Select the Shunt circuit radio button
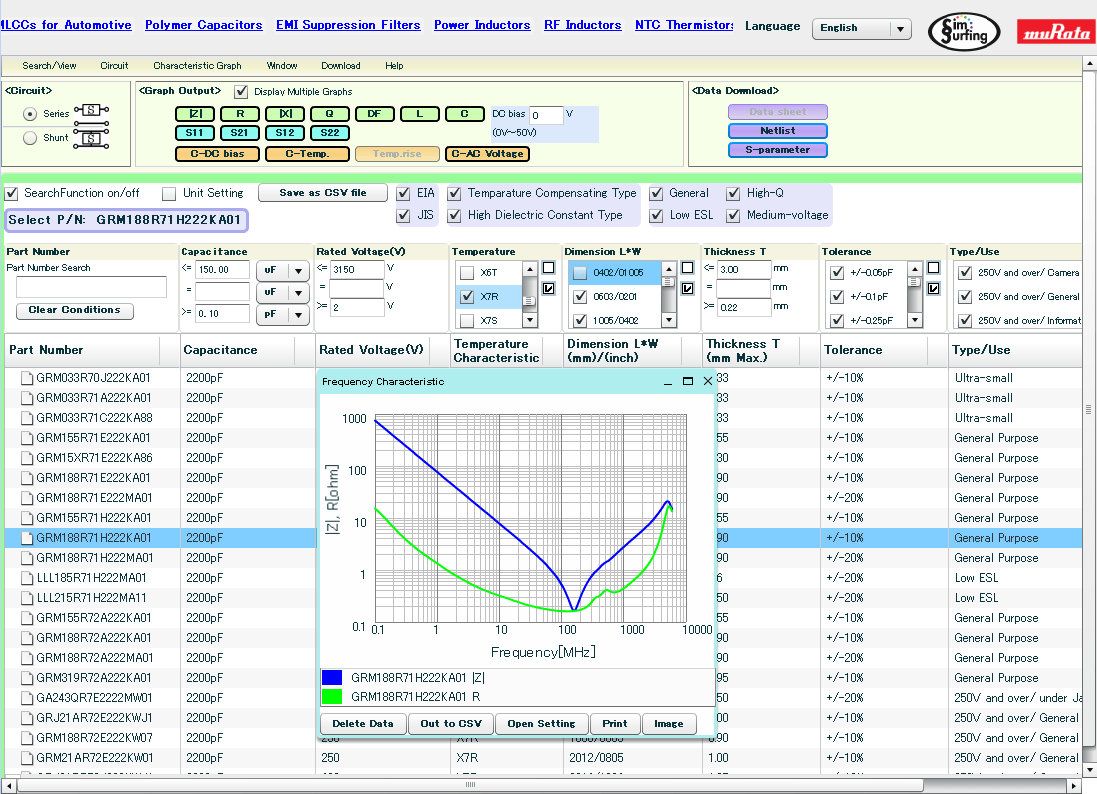Viewport: 1097px width, 794px height. [x=31, y=137]
